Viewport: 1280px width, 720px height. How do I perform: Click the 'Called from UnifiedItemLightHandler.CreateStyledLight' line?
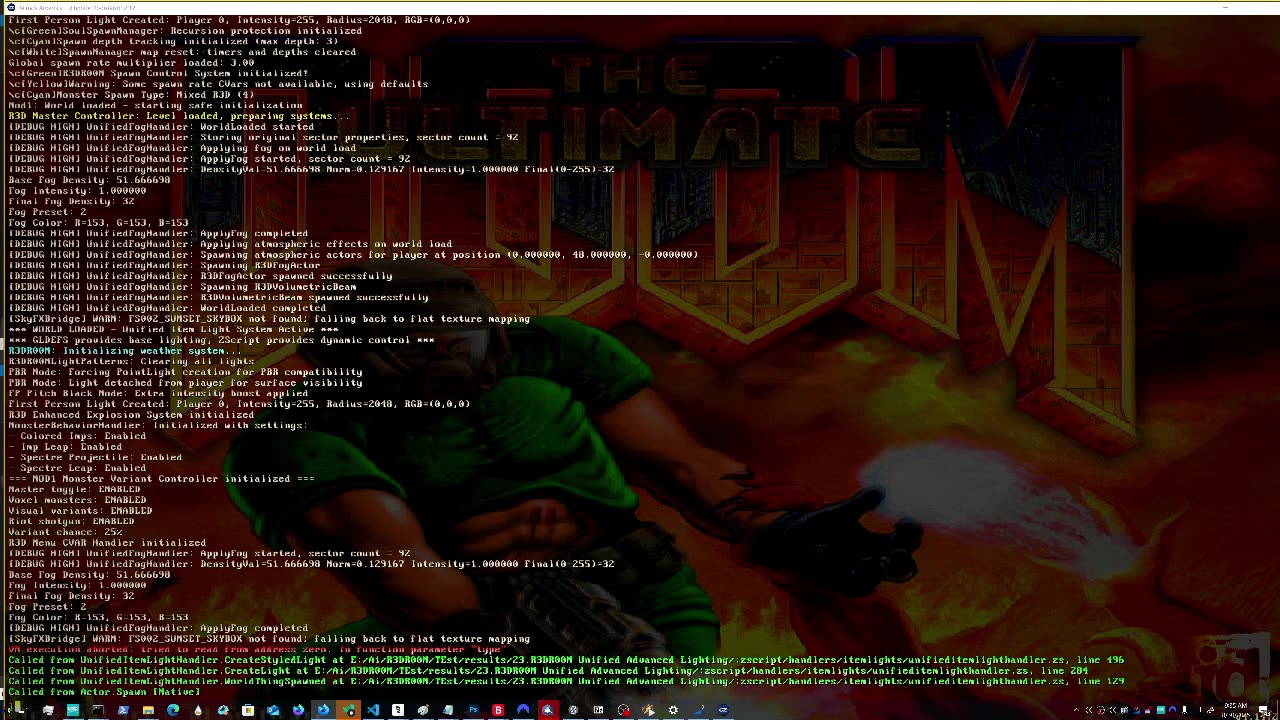click(566, 660)
